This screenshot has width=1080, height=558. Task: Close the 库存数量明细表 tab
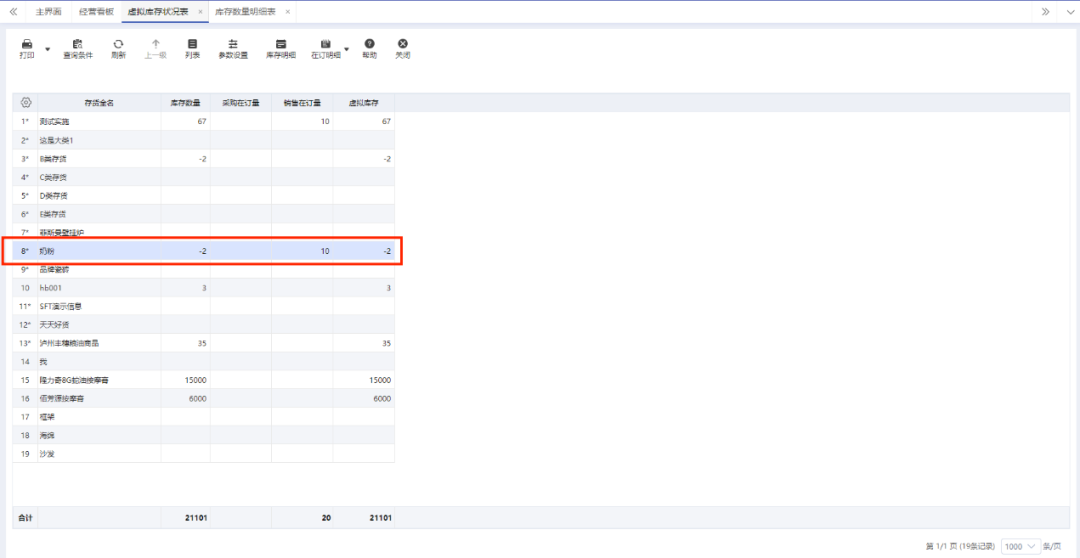click(x=288, y=12)
